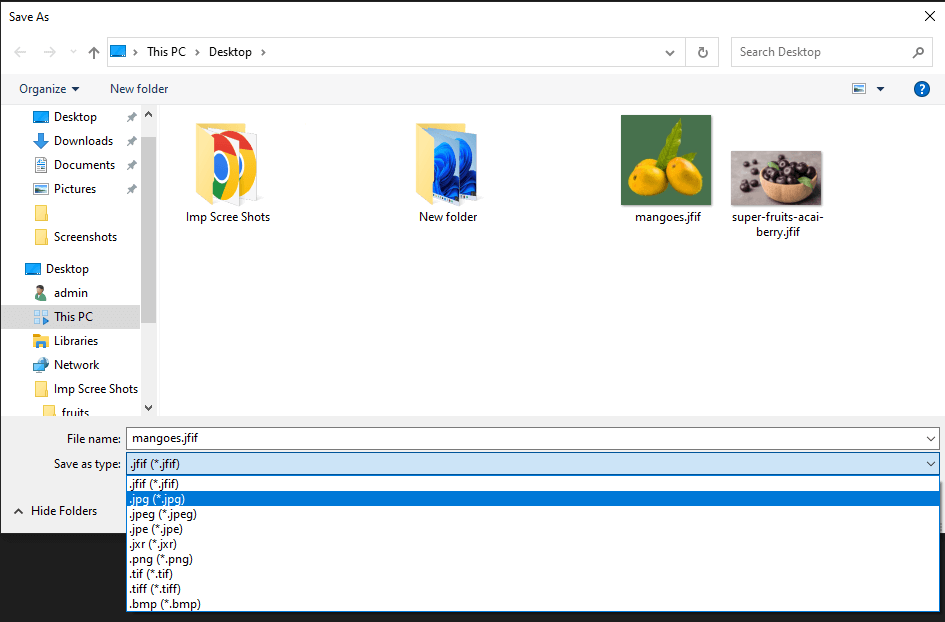
Task: Choose .jpeg (*.jpeg) file type
Action: pos(533,514)
